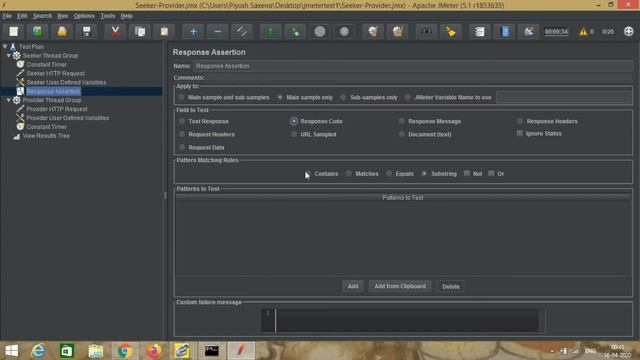Image resolution: width=640 pixels, height=360 pixels.
Task: Click Add from Clipboard button
Action: pos(400,286)
